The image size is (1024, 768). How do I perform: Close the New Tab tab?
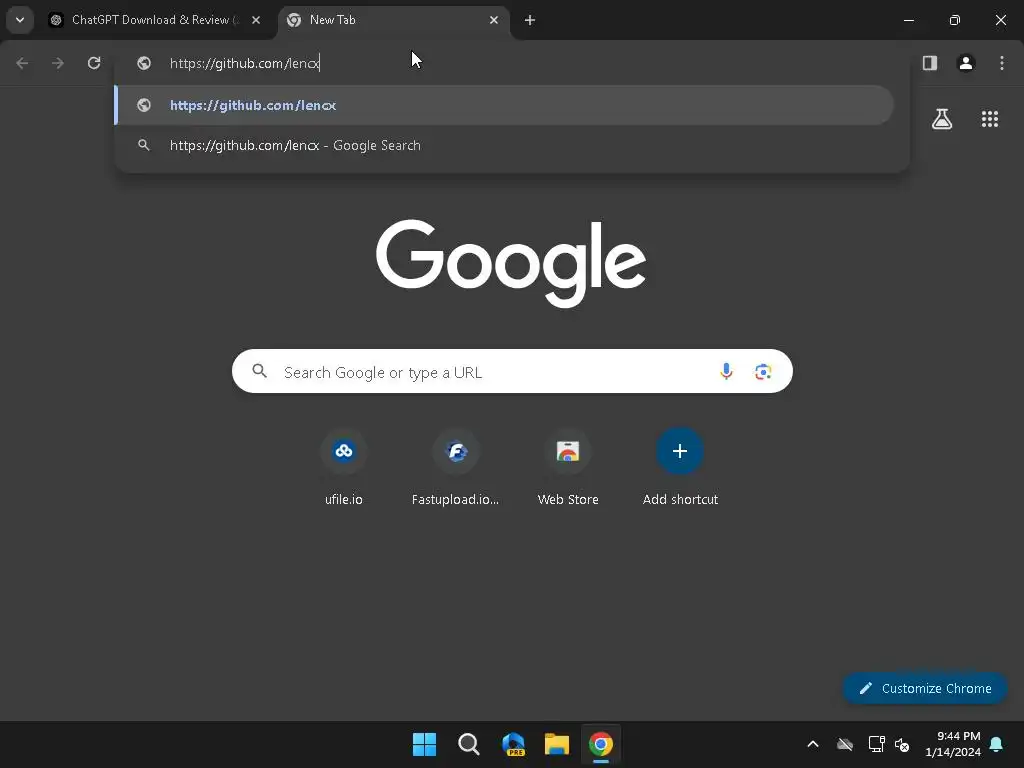point(494,20)
